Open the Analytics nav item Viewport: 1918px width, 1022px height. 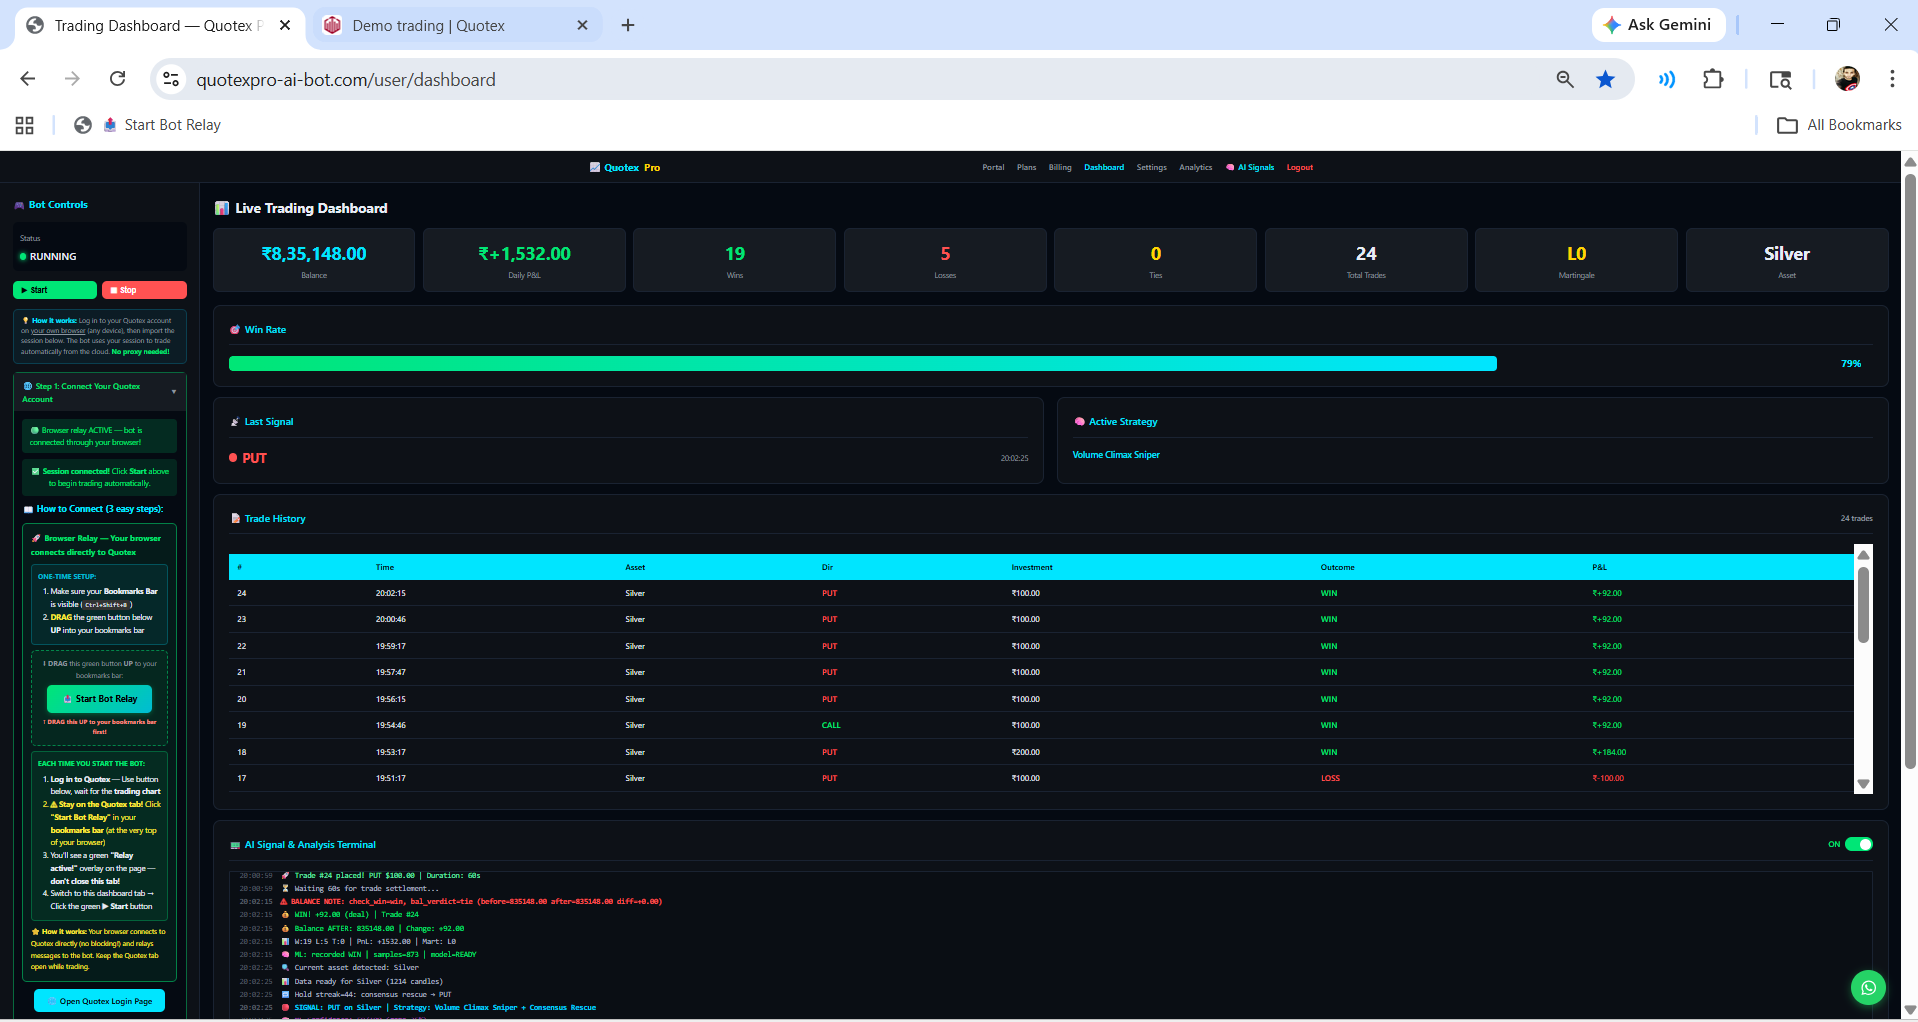click(x=1195, y=167)
